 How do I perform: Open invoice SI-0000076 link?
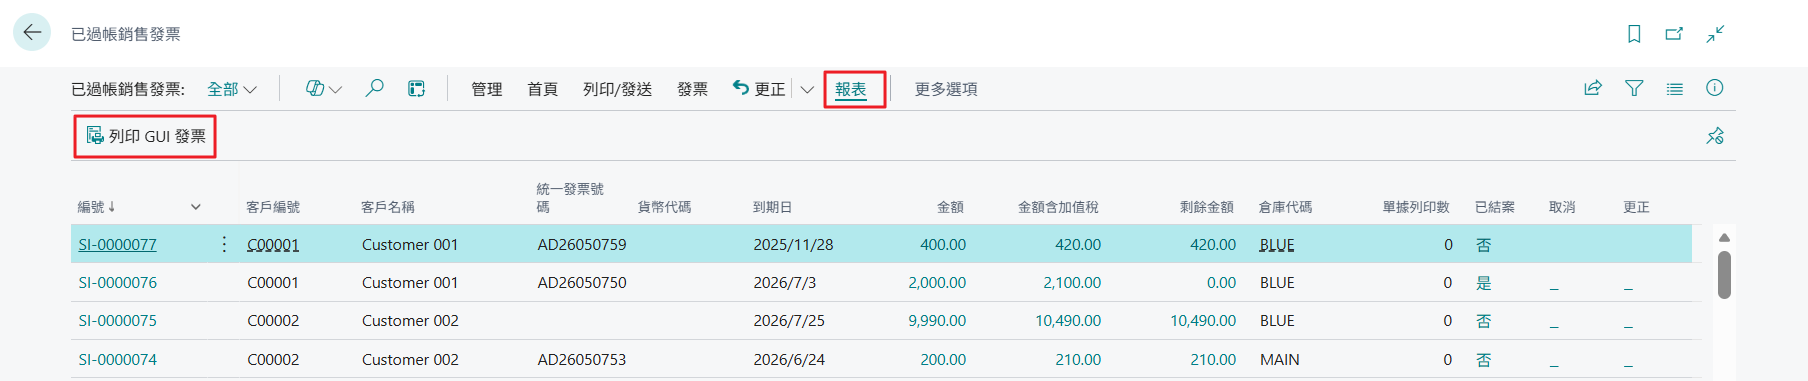[118, 282]
